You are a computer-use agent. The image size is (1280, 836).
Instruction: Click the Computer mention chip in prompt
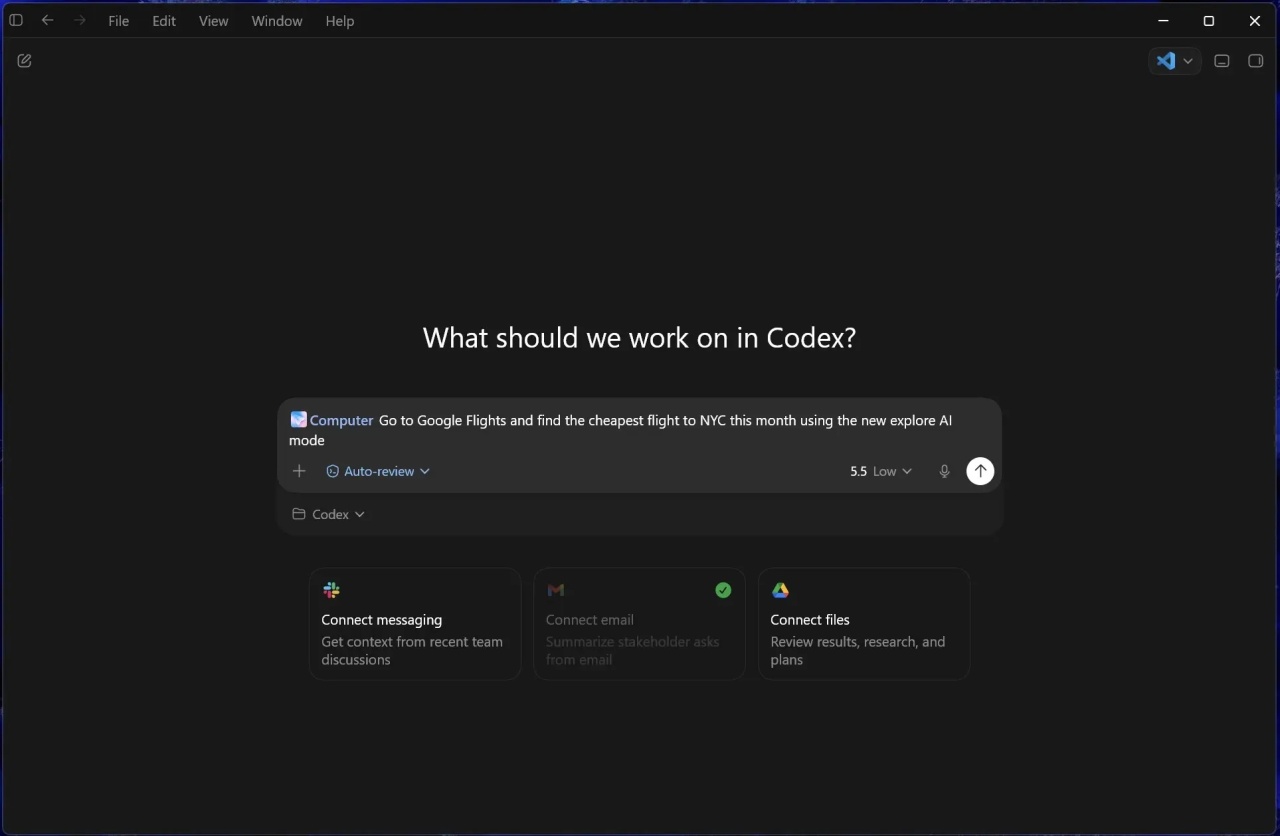(332, 420)
